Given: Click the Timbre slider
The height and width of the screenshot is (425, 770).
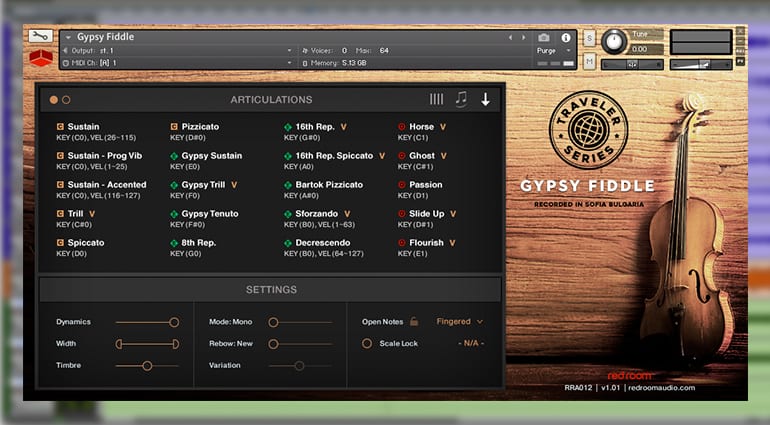Looking at the screenshot, I should [x=147, y=366].
